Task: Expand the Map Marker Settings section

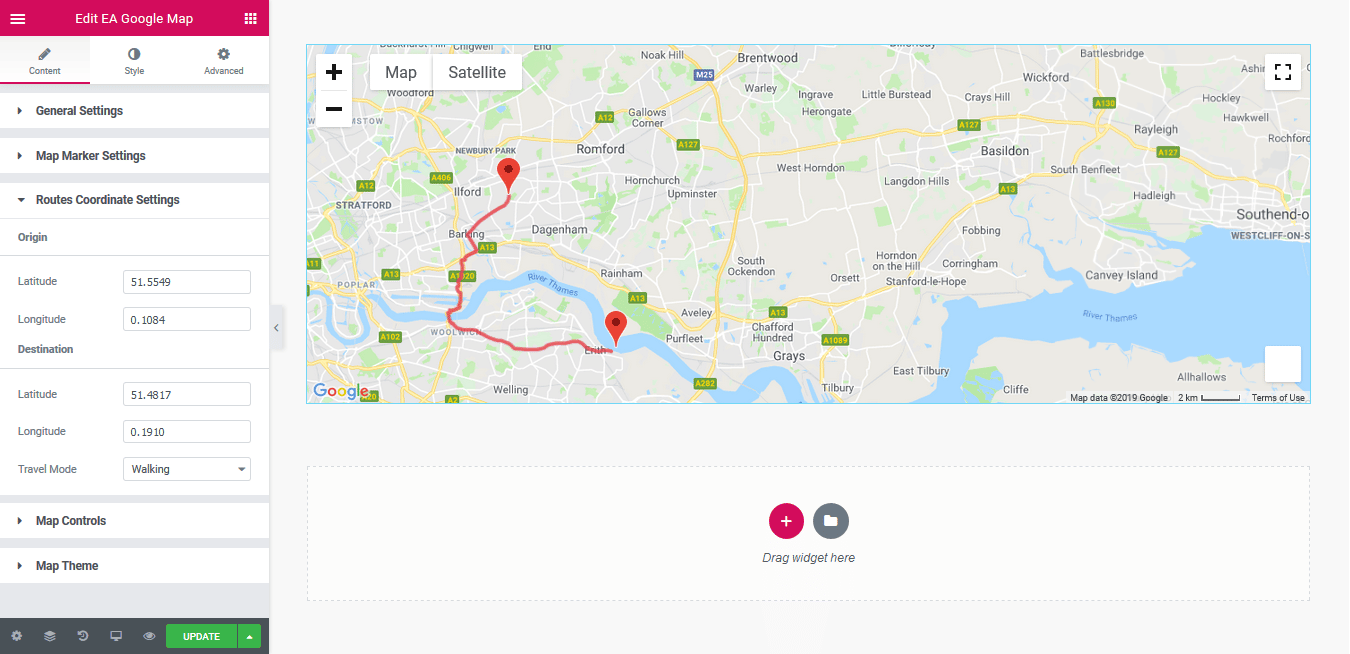Action: [90, 156]
